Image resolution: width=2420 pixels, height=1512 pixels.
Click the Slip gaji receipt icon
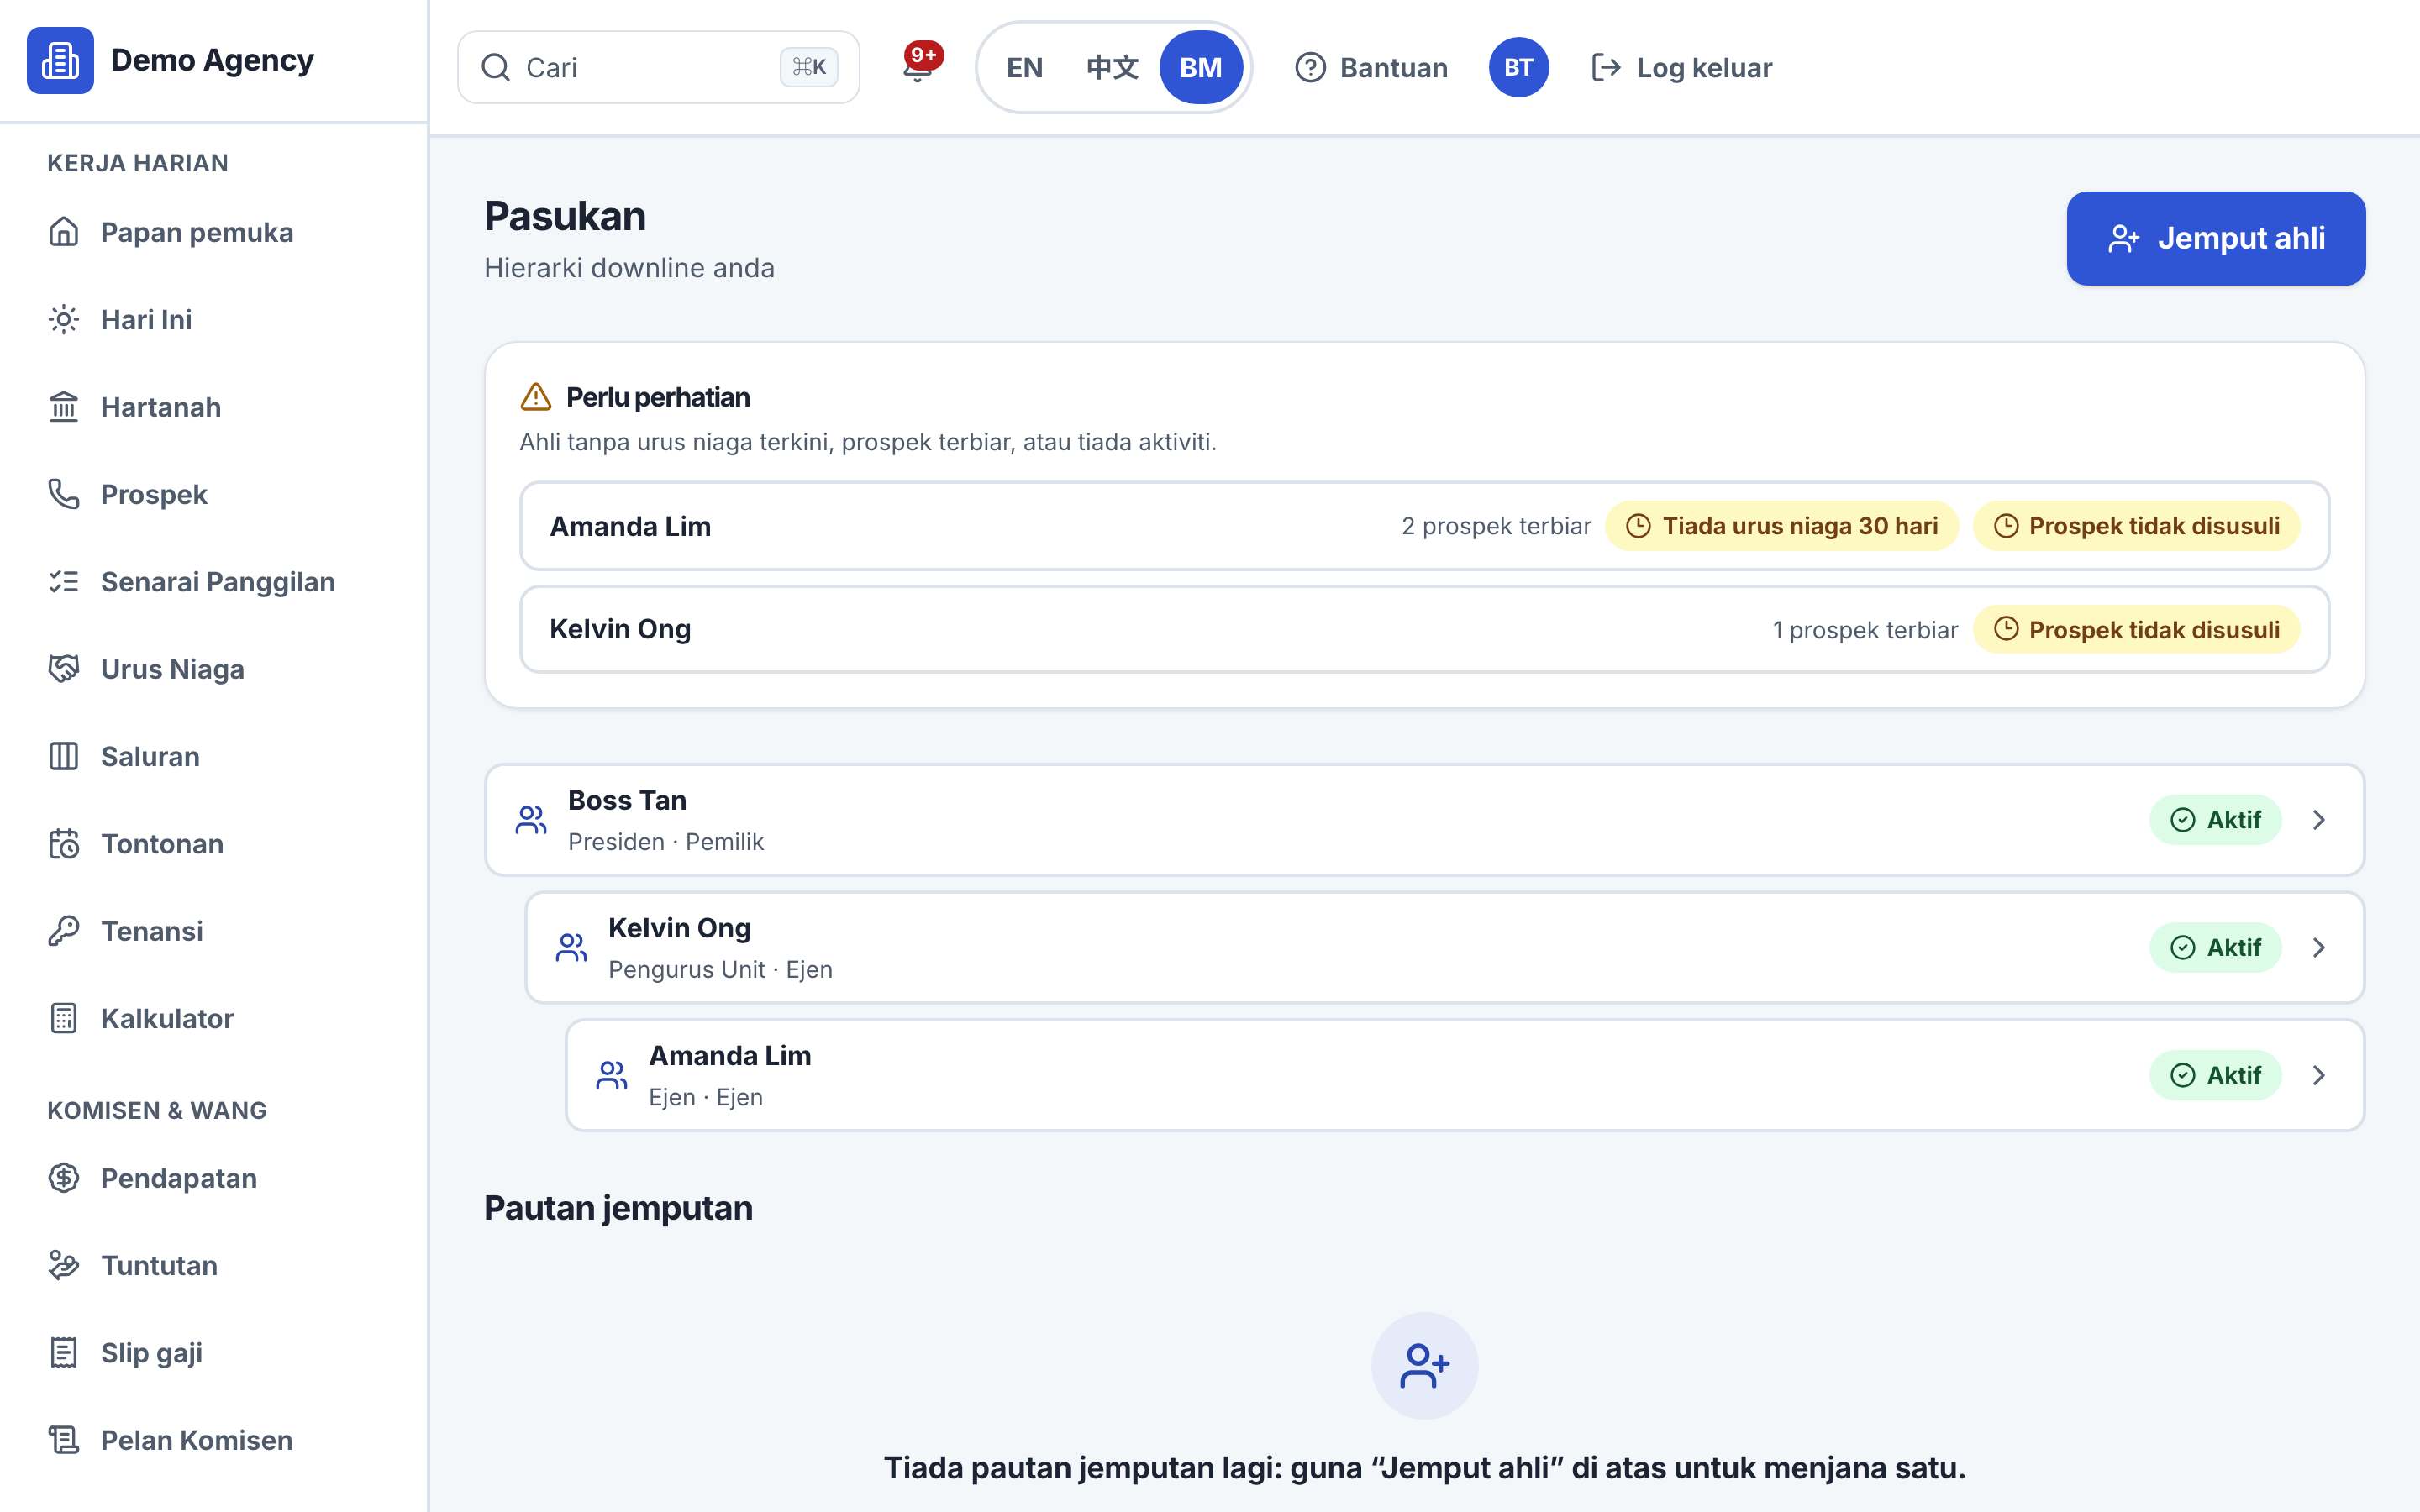[x=64, y=1352]
